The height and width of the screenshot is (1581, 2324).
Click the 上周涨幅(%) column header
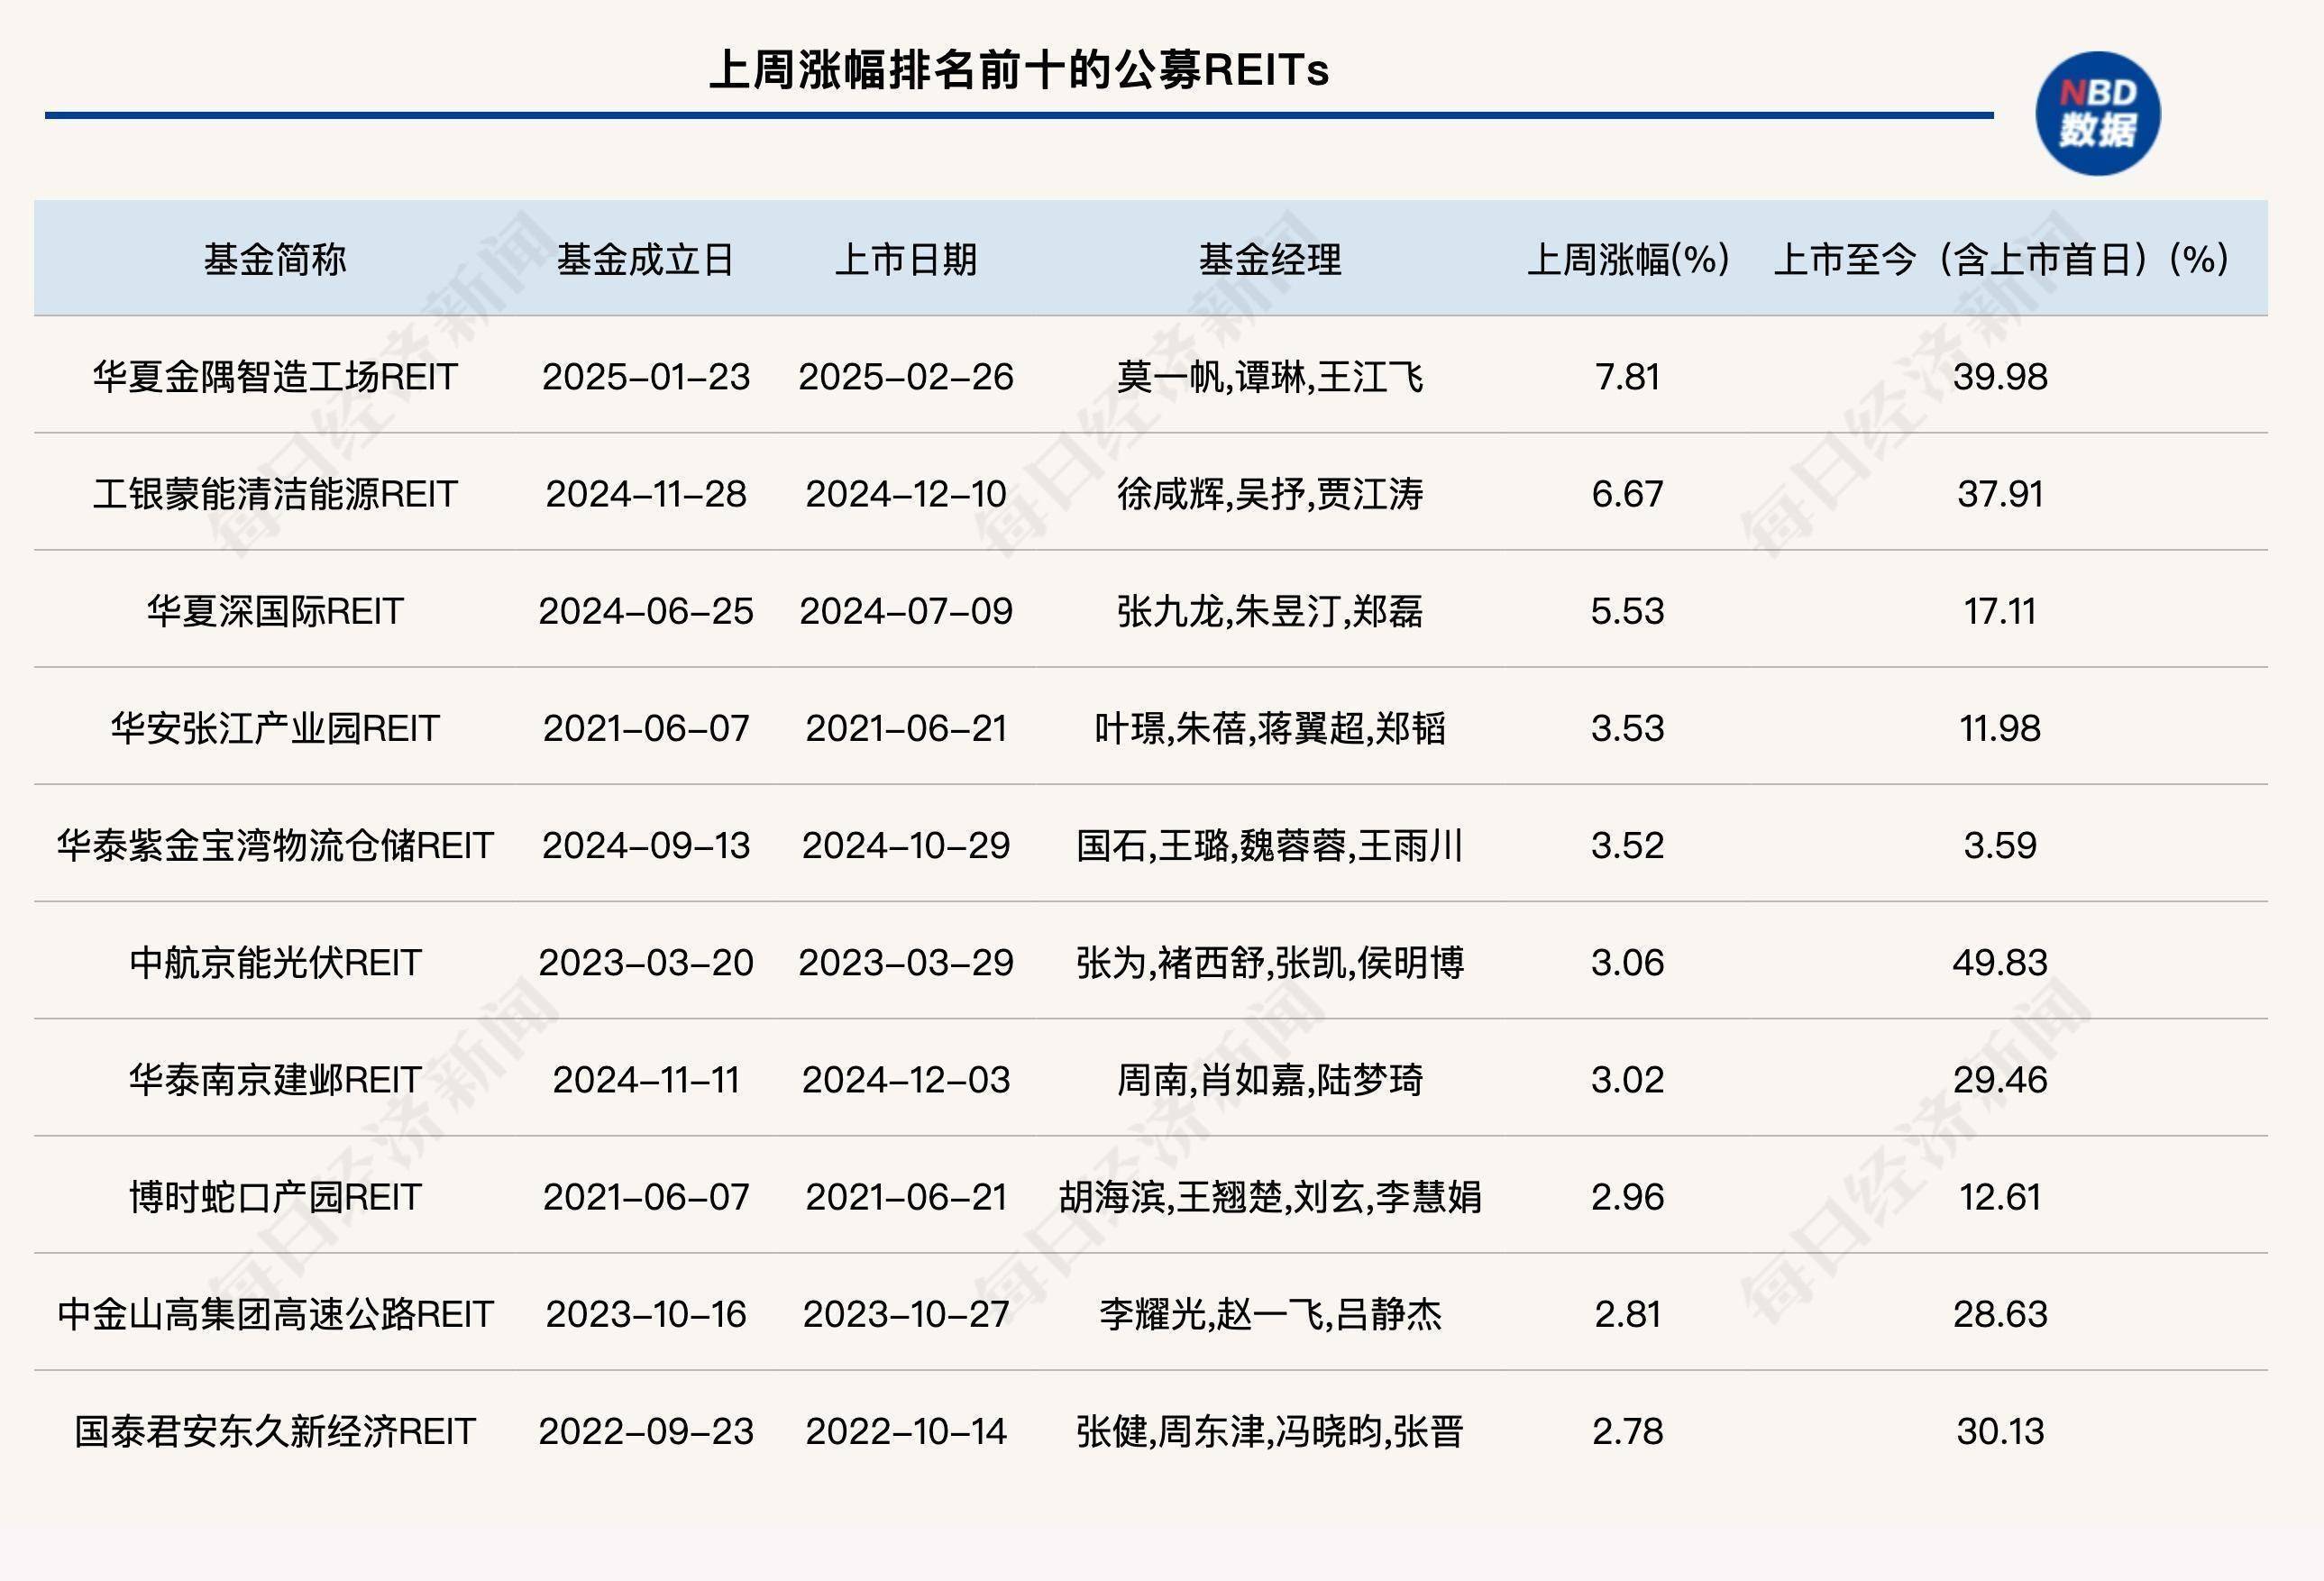[x=1629, y=258]
